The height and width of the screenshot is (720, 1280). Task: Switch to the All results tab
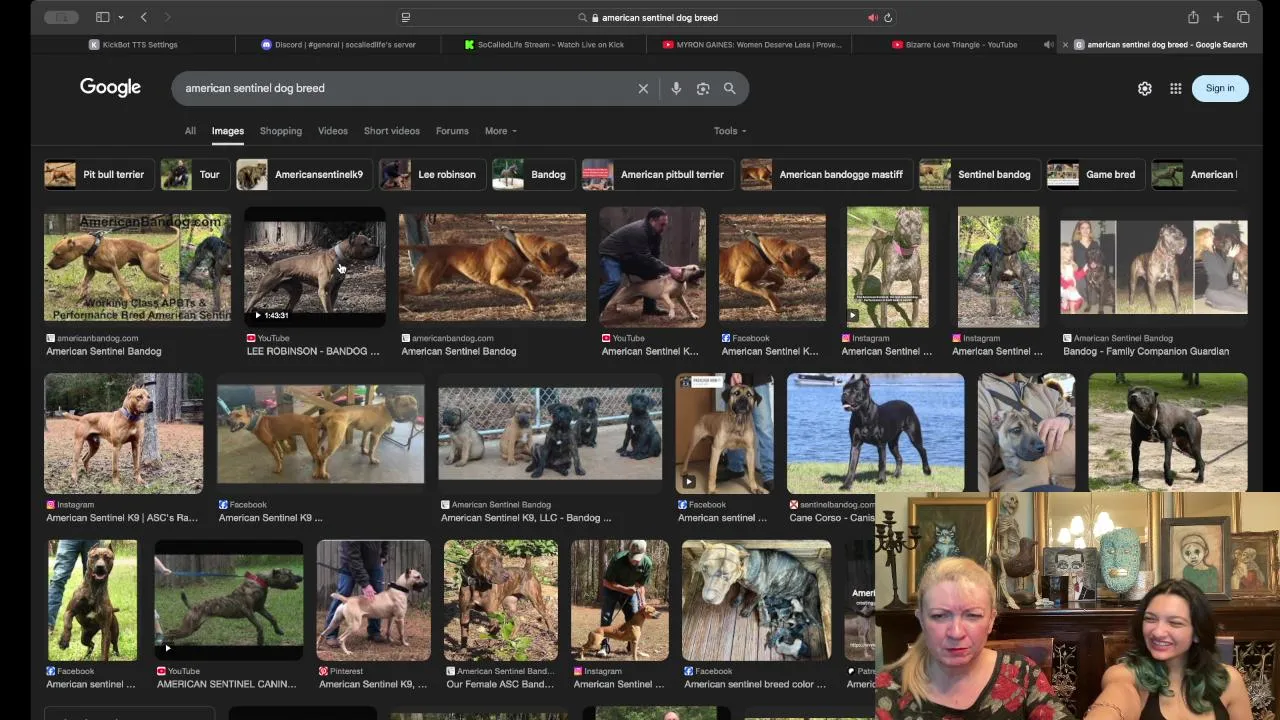190,131
